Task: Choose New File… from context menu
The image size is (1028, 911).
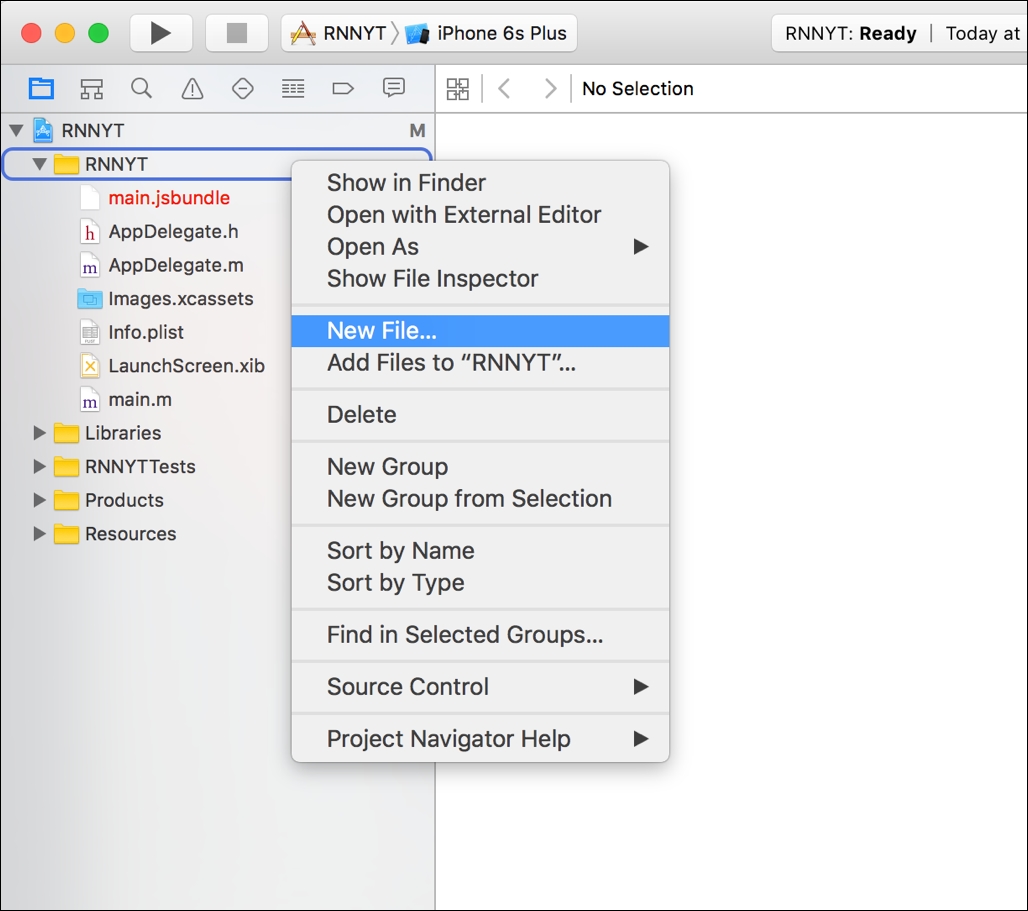Action: pos(480,331)
